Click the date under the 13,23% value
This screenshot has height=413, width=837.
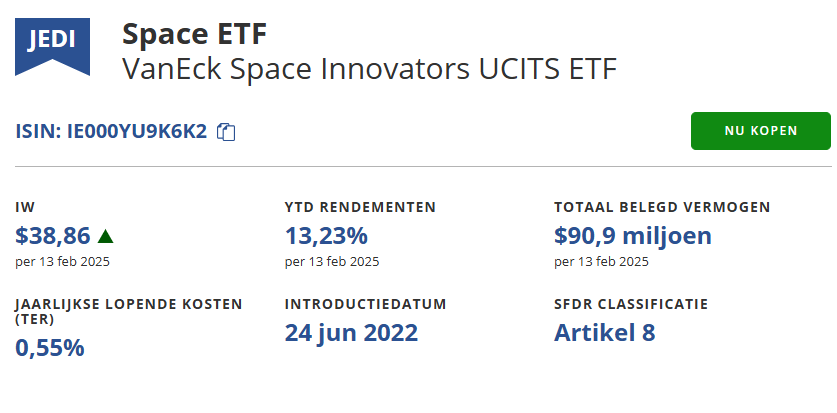click(332, 262)
